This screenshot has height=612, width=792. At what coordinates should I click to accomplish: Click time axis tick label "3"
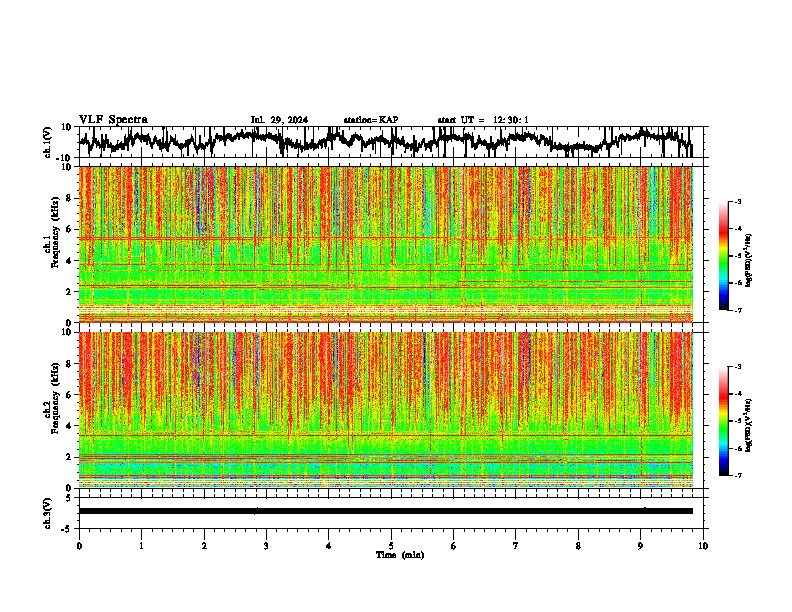[266, 546]
